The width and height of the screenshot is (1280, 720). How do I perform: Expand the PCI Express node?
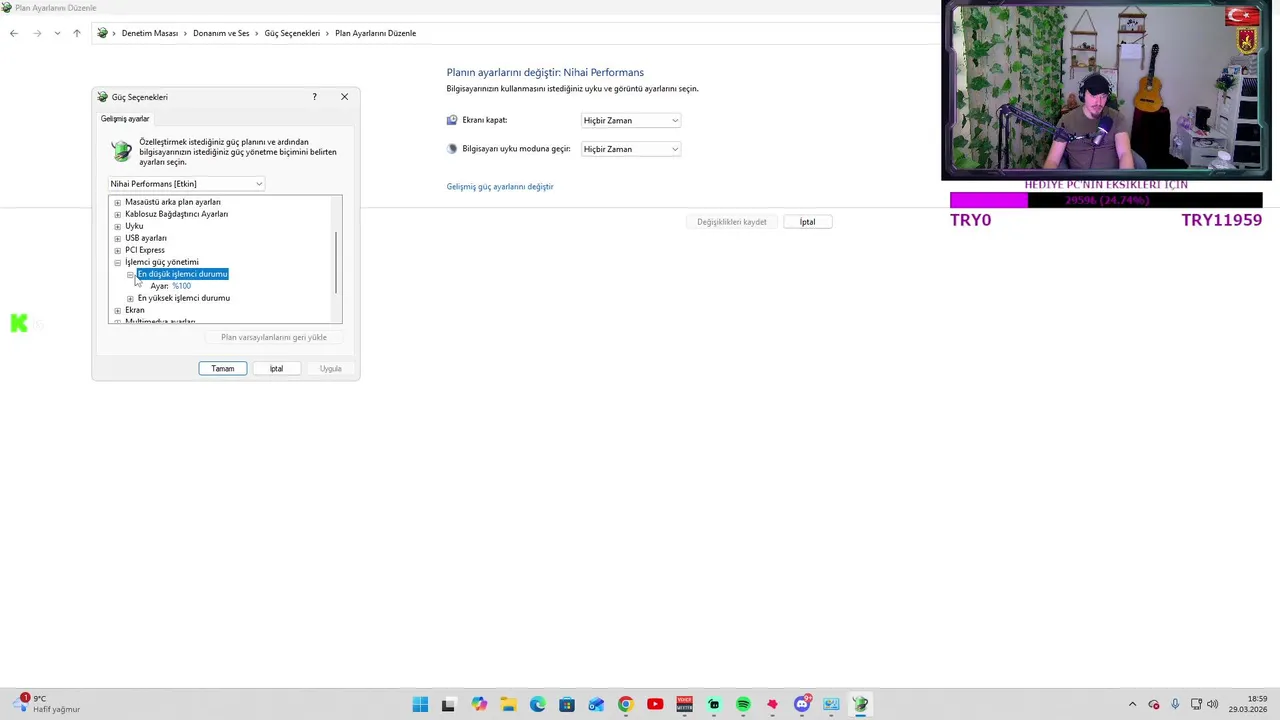pos(117,250)
